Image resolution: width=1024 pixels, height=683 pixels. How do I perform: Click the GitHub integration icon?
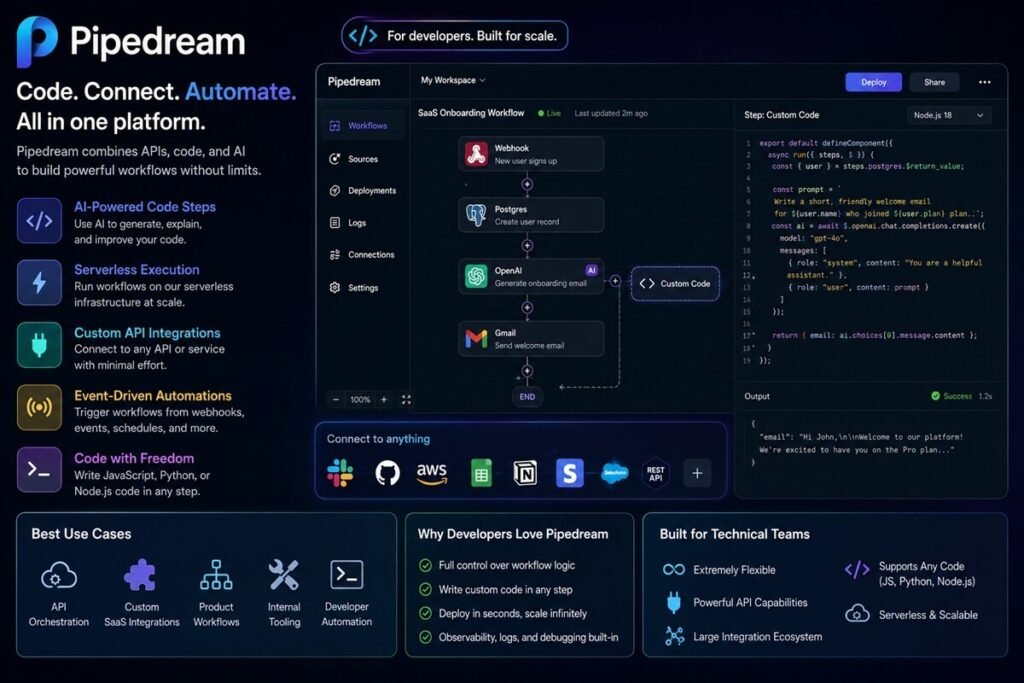[387, 473]
